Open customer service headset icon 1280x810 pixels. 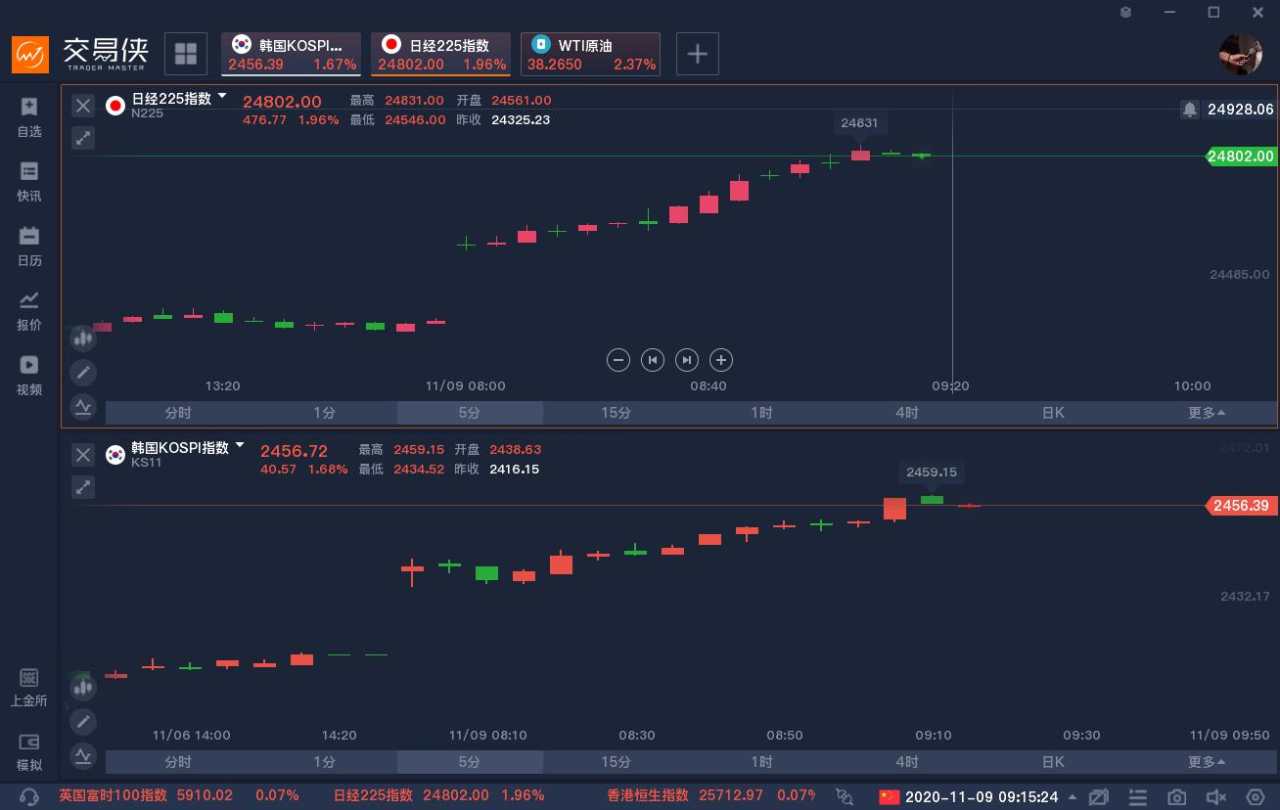click(29, 797)
